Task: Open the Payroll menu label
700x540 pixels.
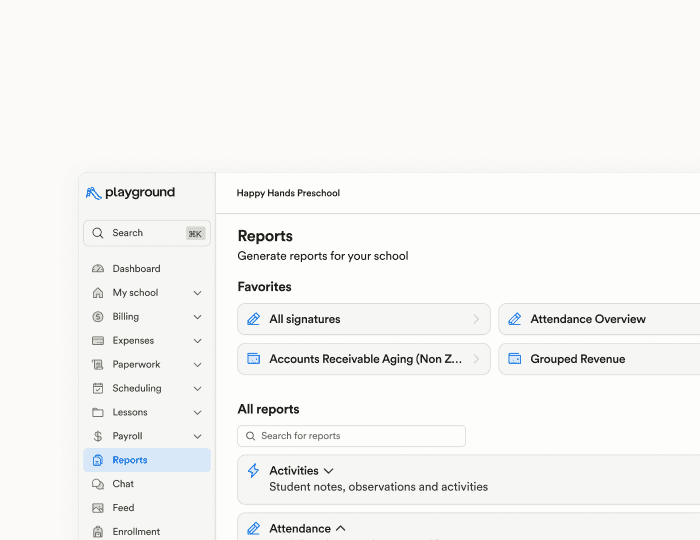Action: [127, 436]
